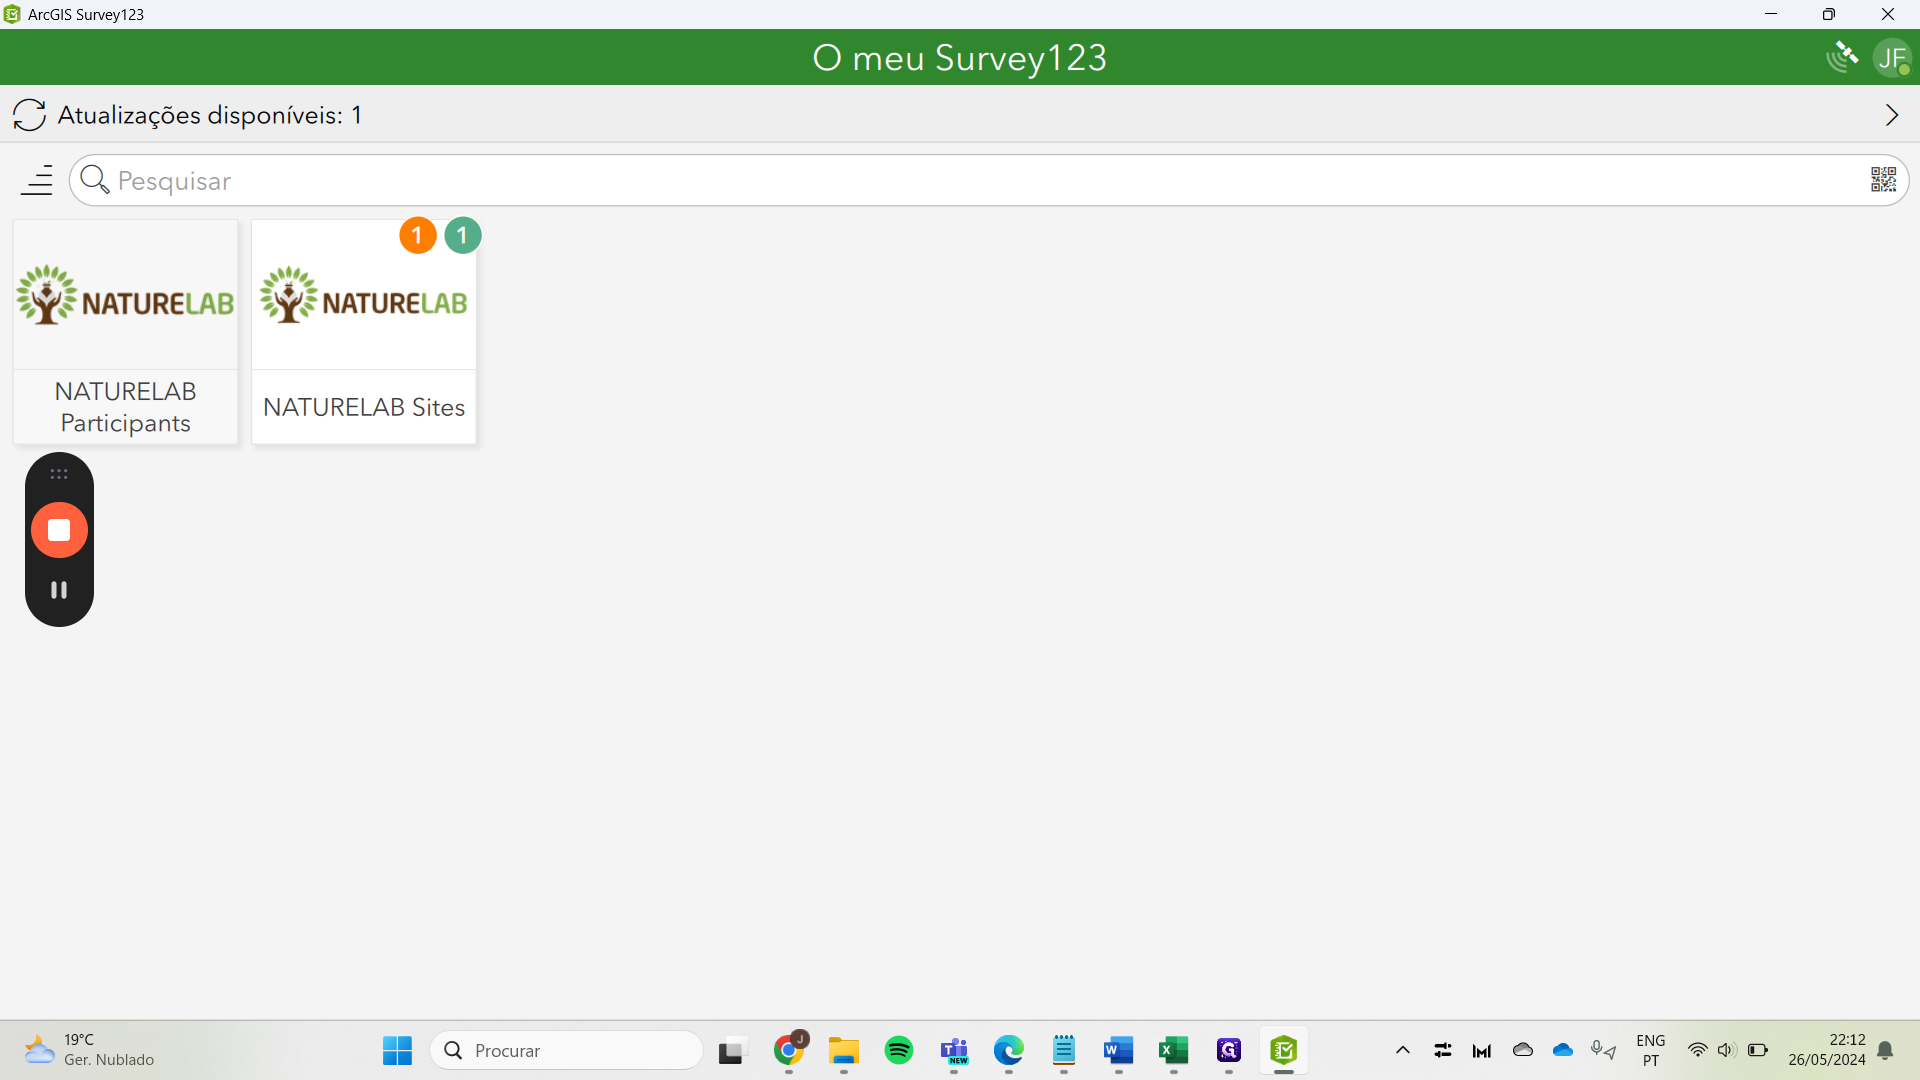Open Spotify from the taskbar

click(x=899, y=1050)
